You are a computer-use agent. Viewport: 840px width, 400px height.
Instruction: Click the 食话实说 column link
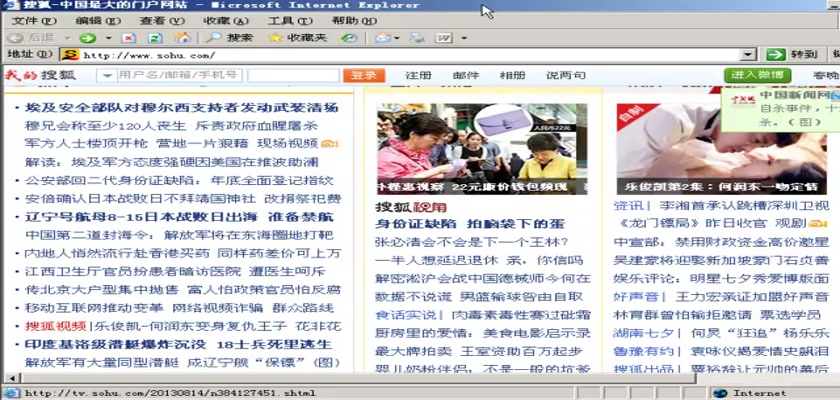[406, 314]
